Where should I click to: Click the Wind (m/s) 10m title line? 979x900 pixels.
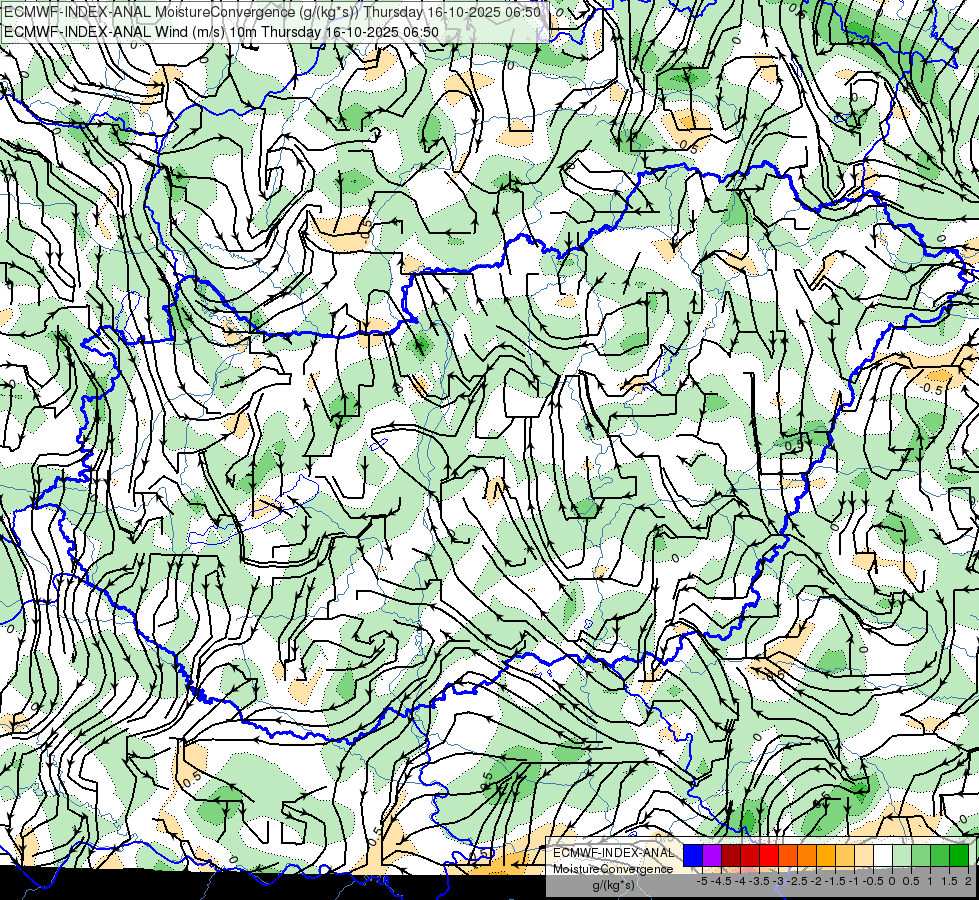[221, 32]
